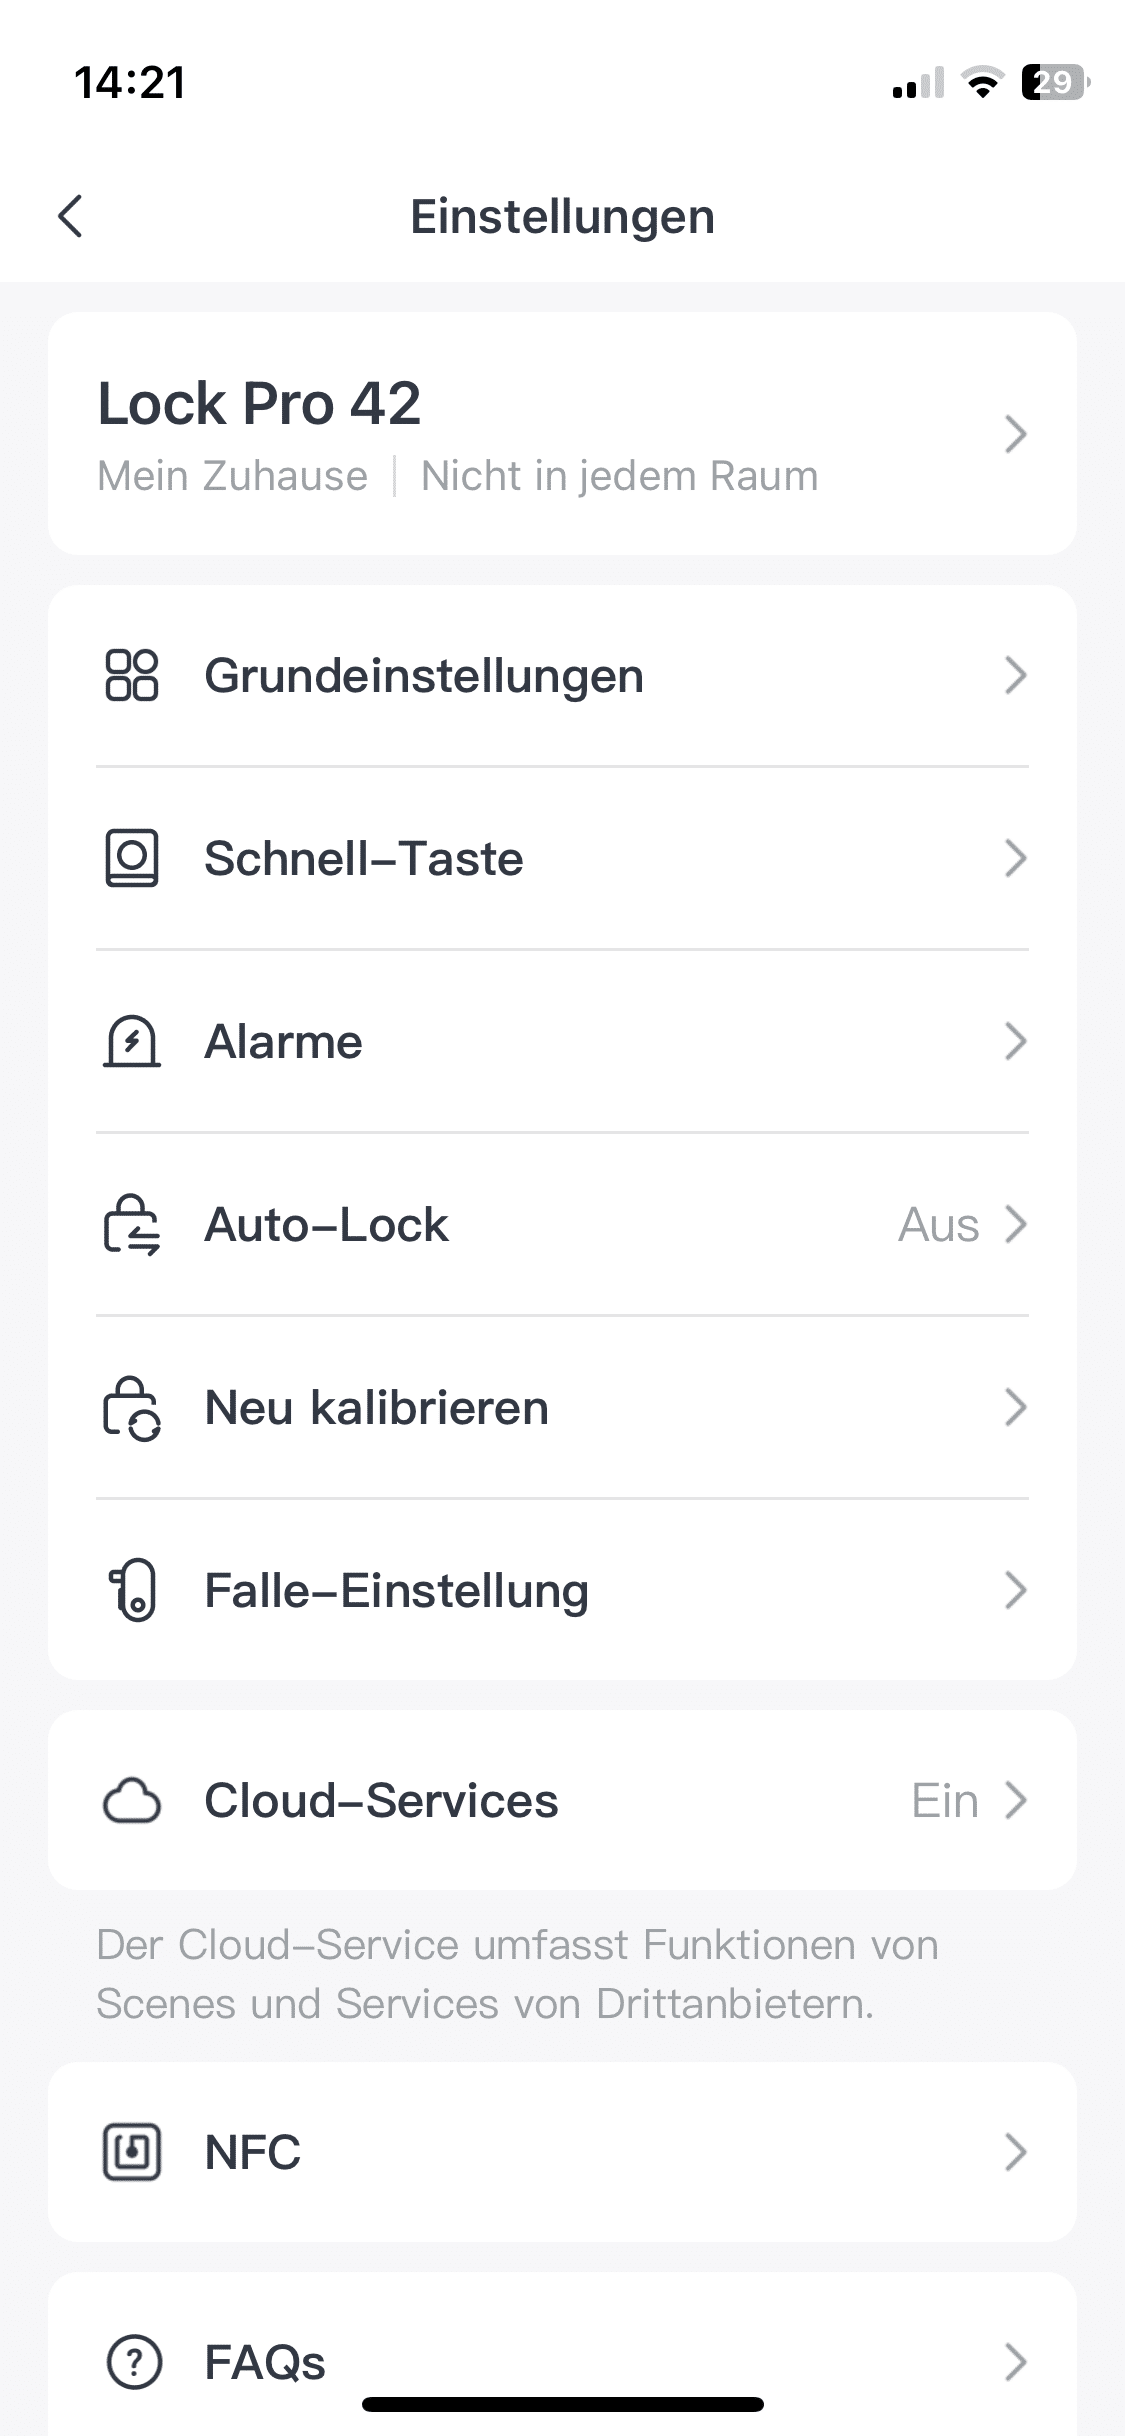Tap the FAQs question mark icon
Image resolution: width=1125 pixels, height=2436 pixels.
click(134, 2362)
